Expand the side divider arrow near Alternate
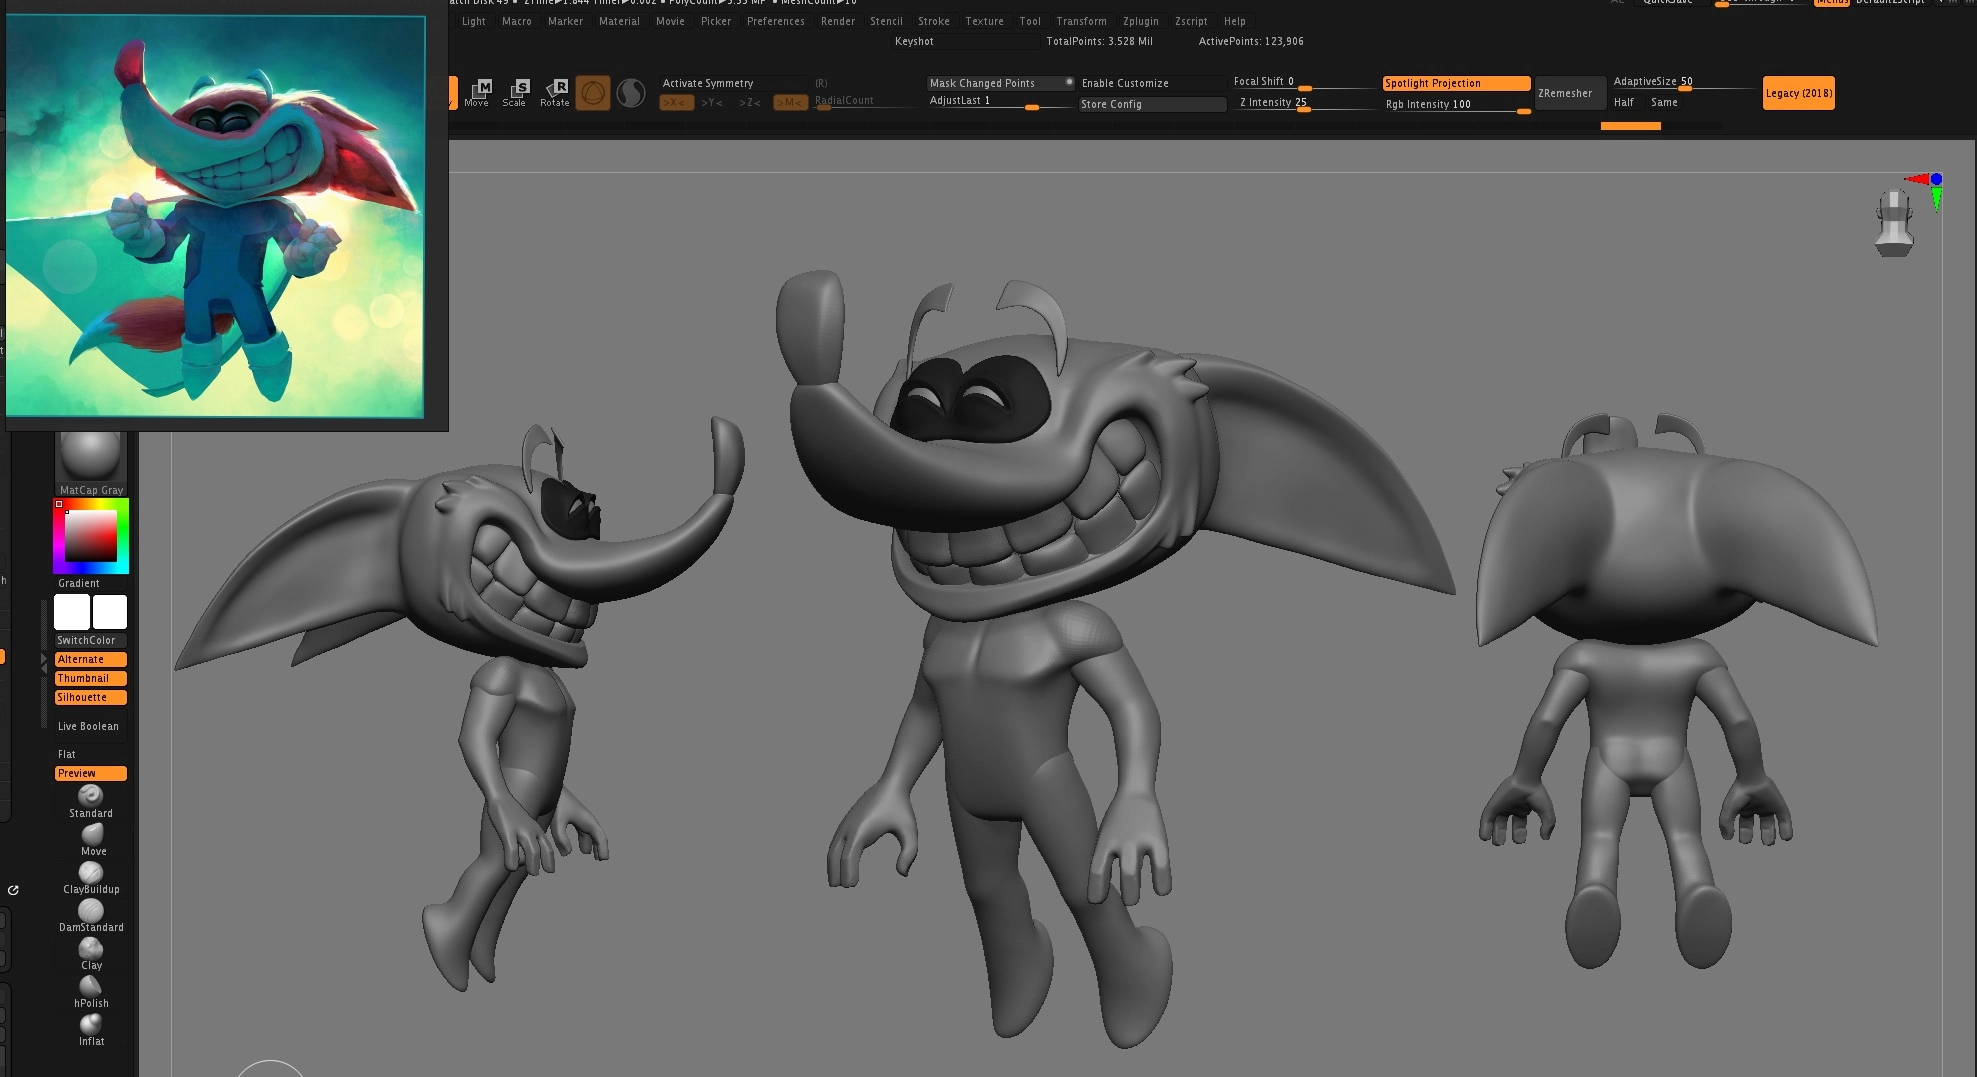The image size is (1977, 1077). click(44, 660)
